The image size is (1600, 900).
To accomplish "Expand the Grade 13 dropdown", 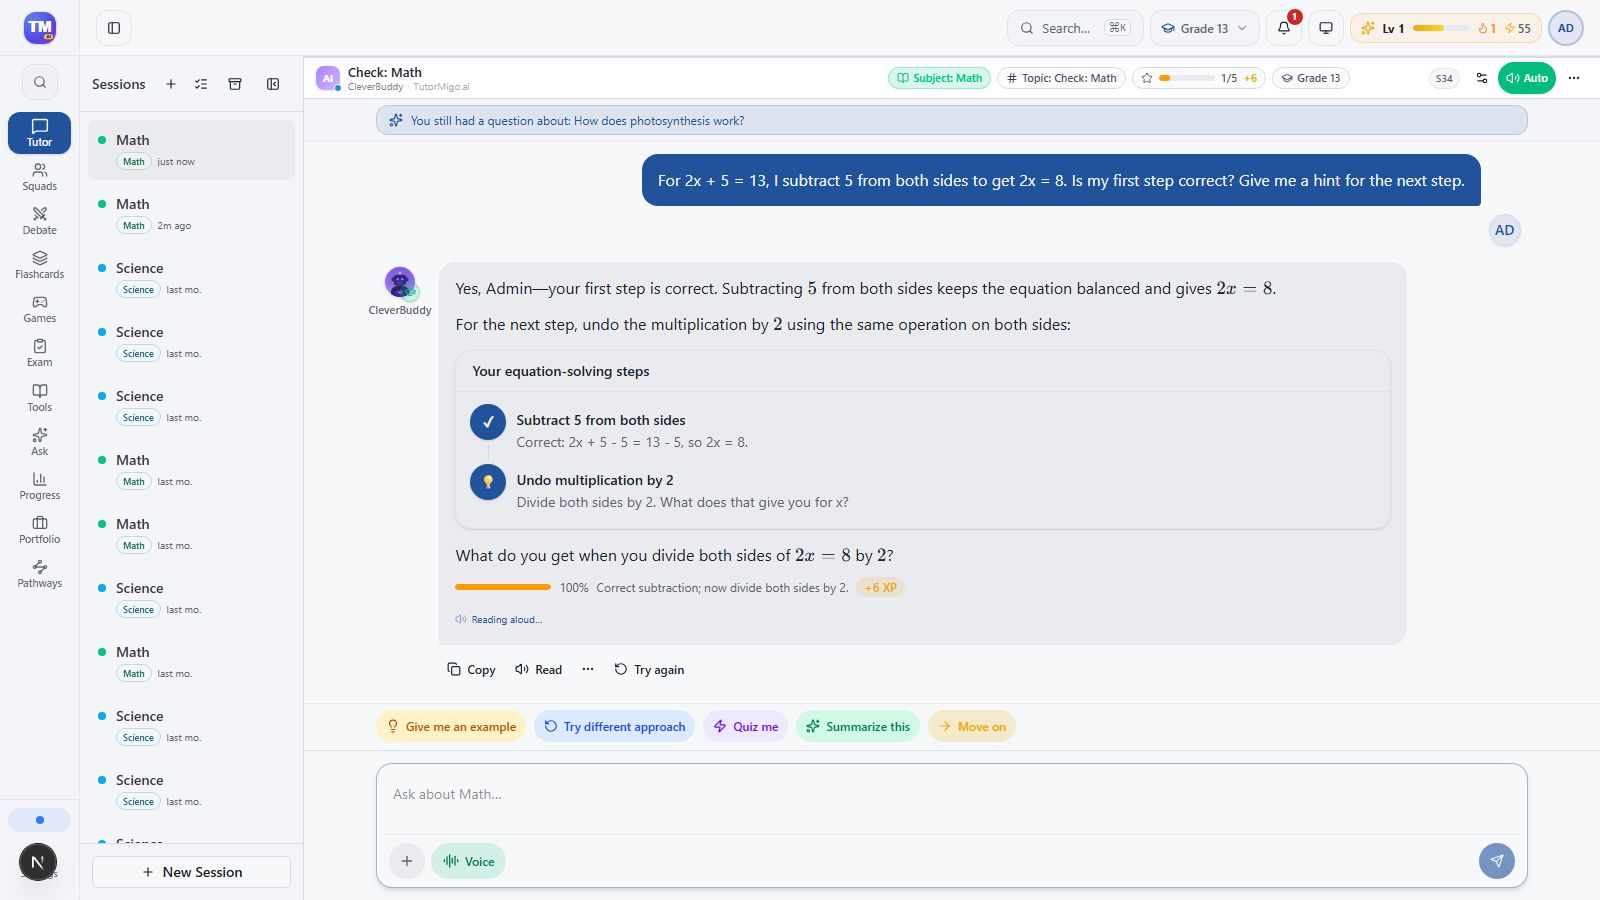I will coord(1204,28).
